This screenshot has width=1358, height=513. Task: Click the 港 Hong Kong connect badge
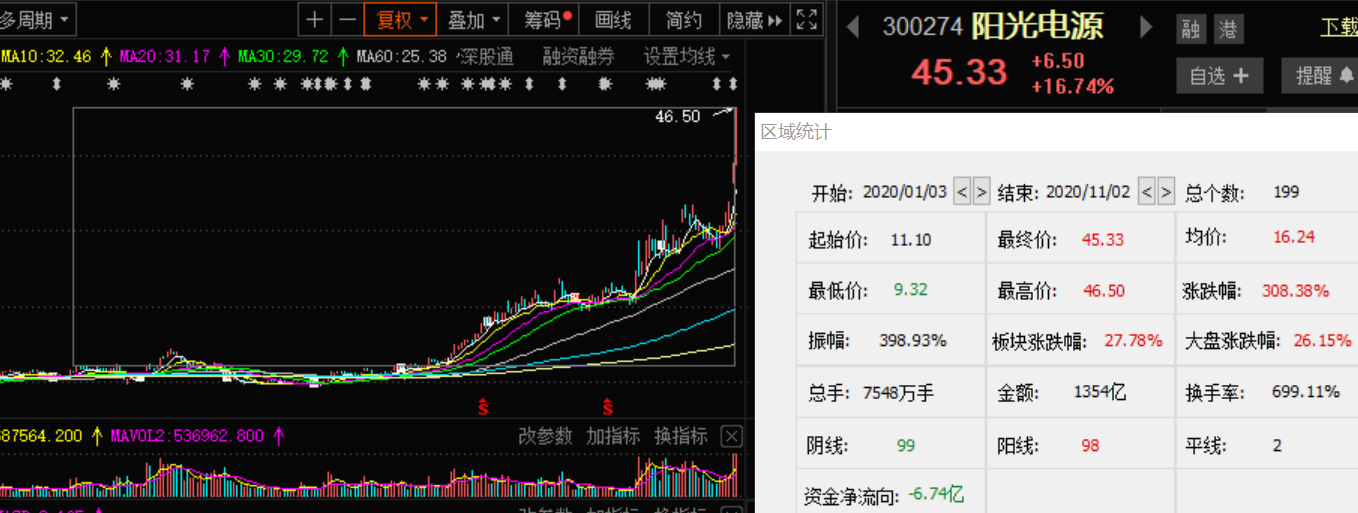point(1227,29)
